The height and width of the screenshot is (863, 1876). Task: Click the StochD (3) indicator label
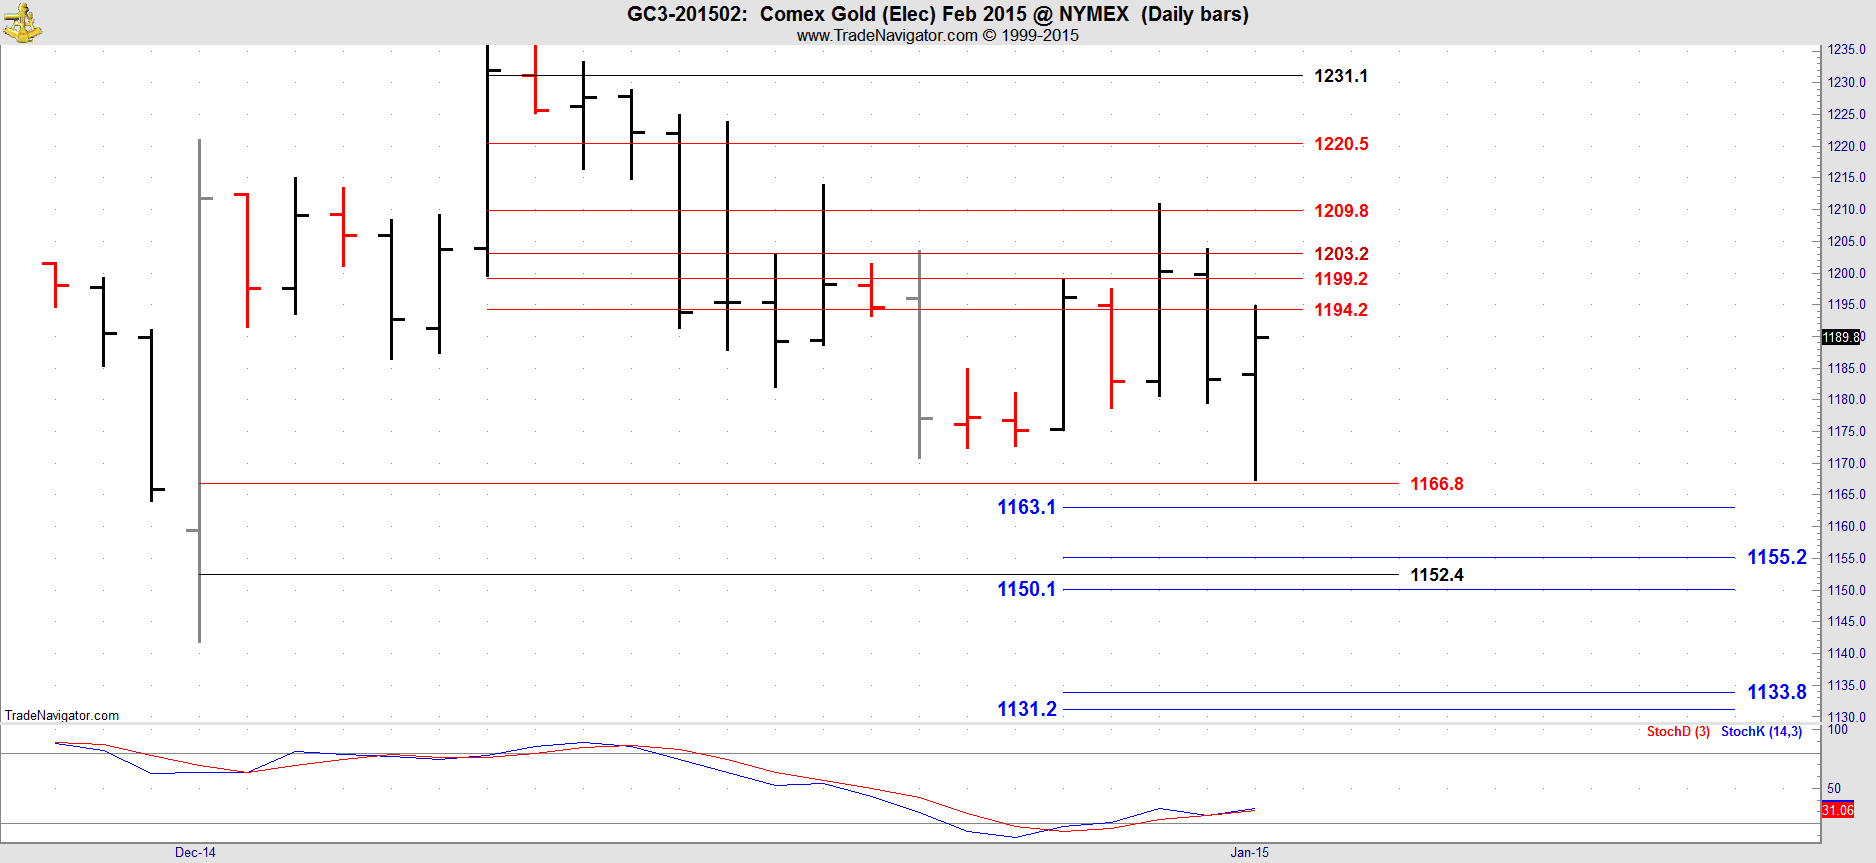tap(1677, 731)
